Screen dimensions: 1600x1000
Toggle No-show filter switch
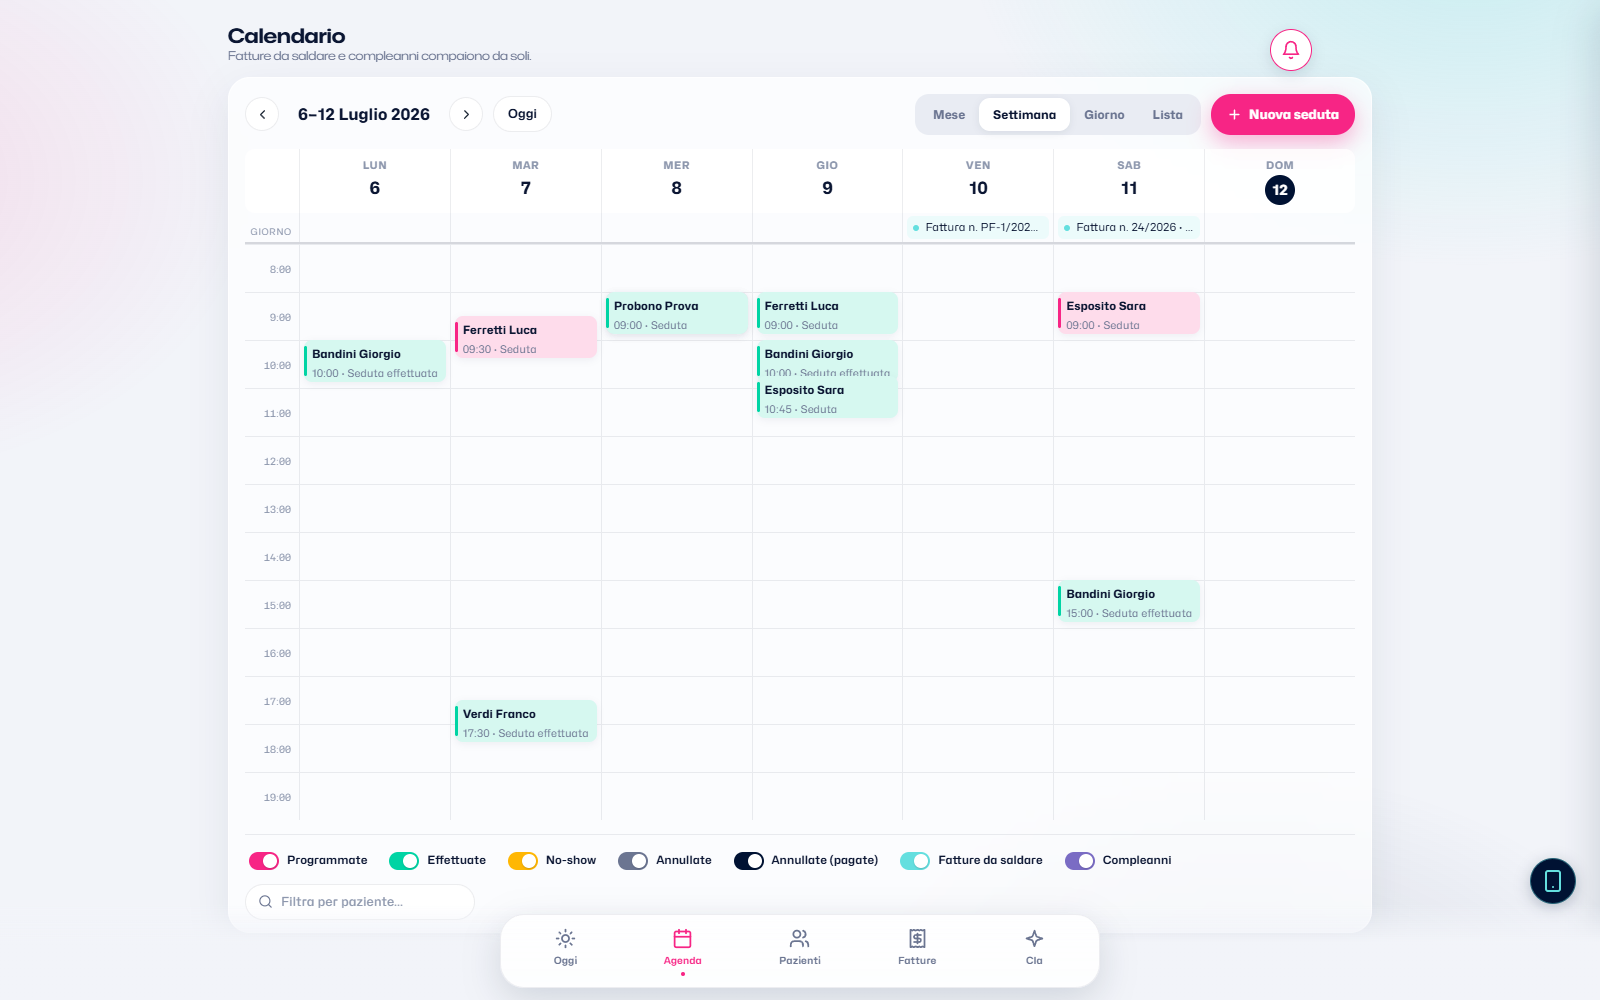coord(523,861)
